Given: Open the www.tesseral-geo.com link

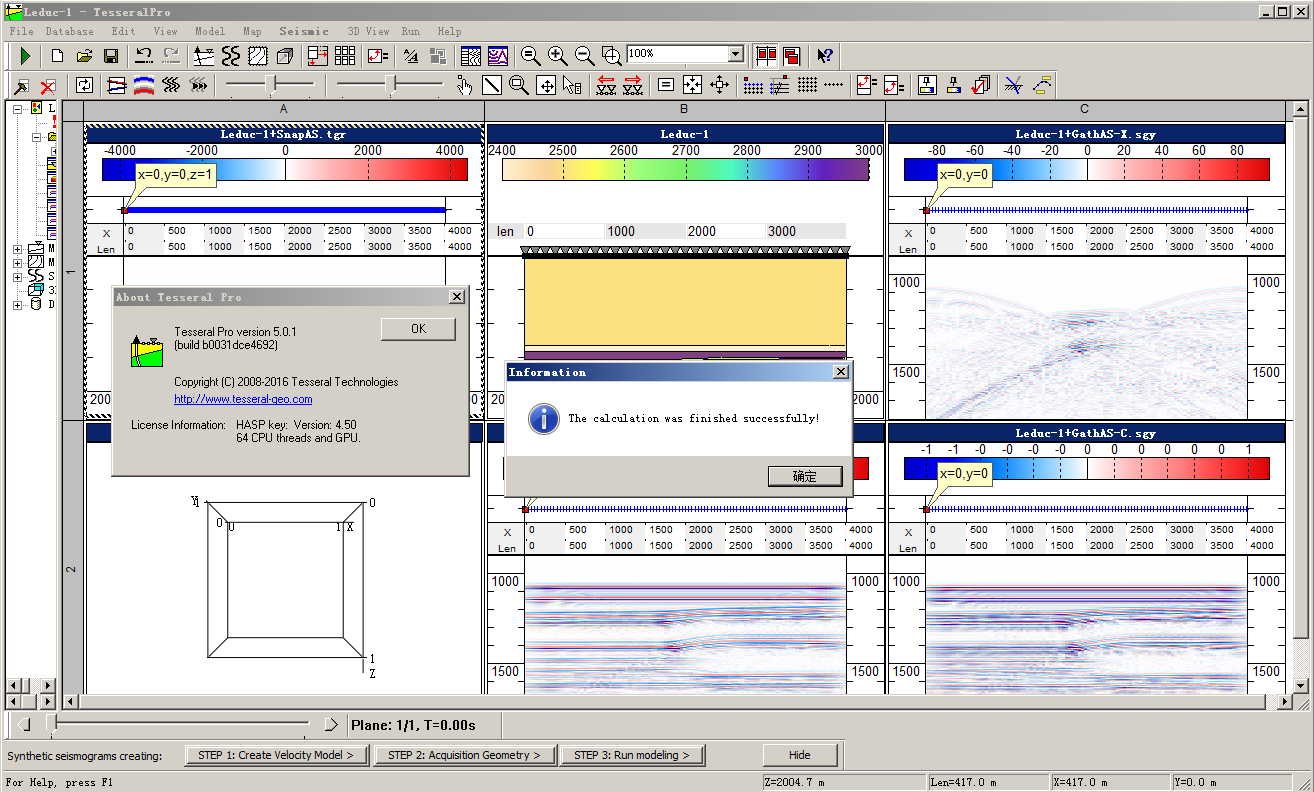Looking at the screenshot, I should coord(243,399).
